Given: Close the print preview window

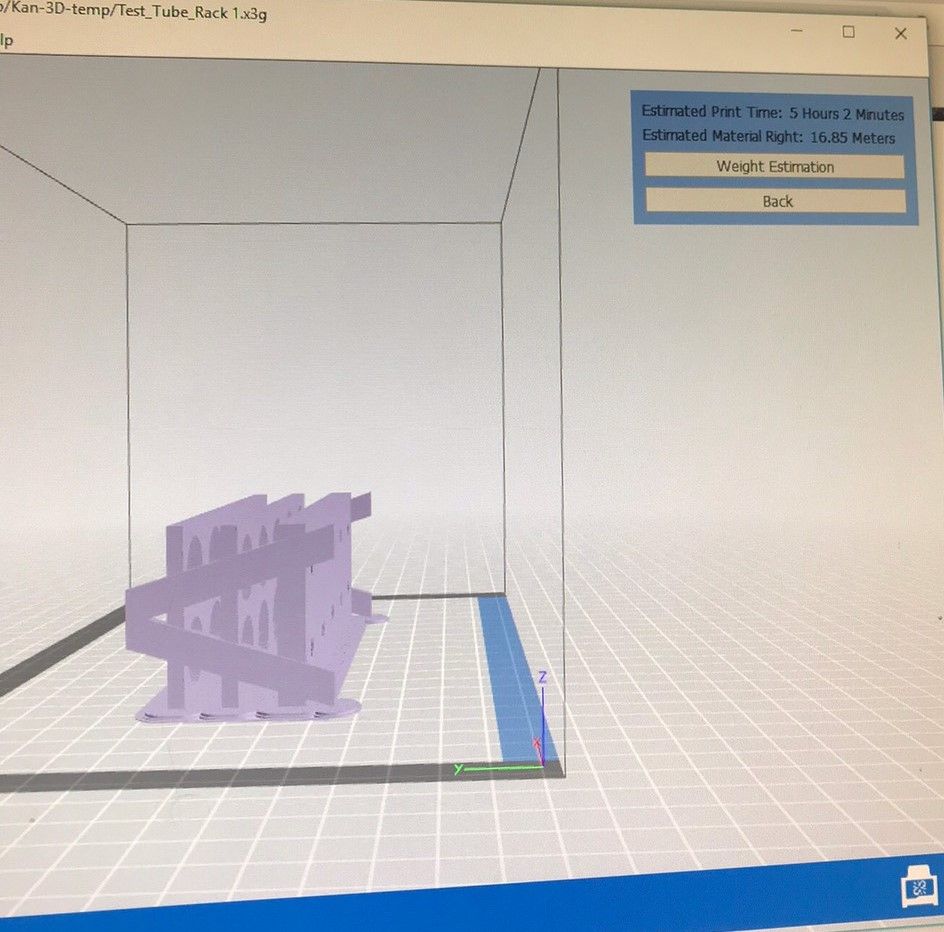Looking at the screenshot, I should 900,33.
